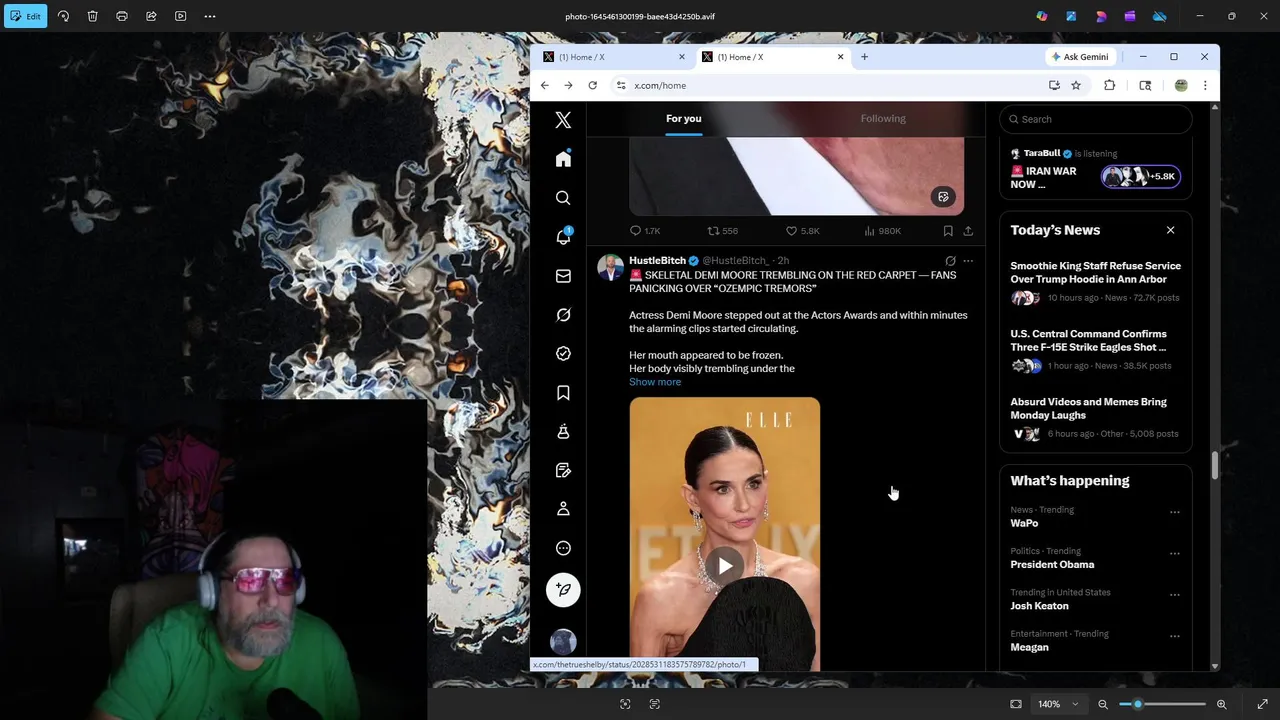The image size is (1280, 720).
Task: Click the Grok icon on HustleBitch post
Action: [950, 261]
